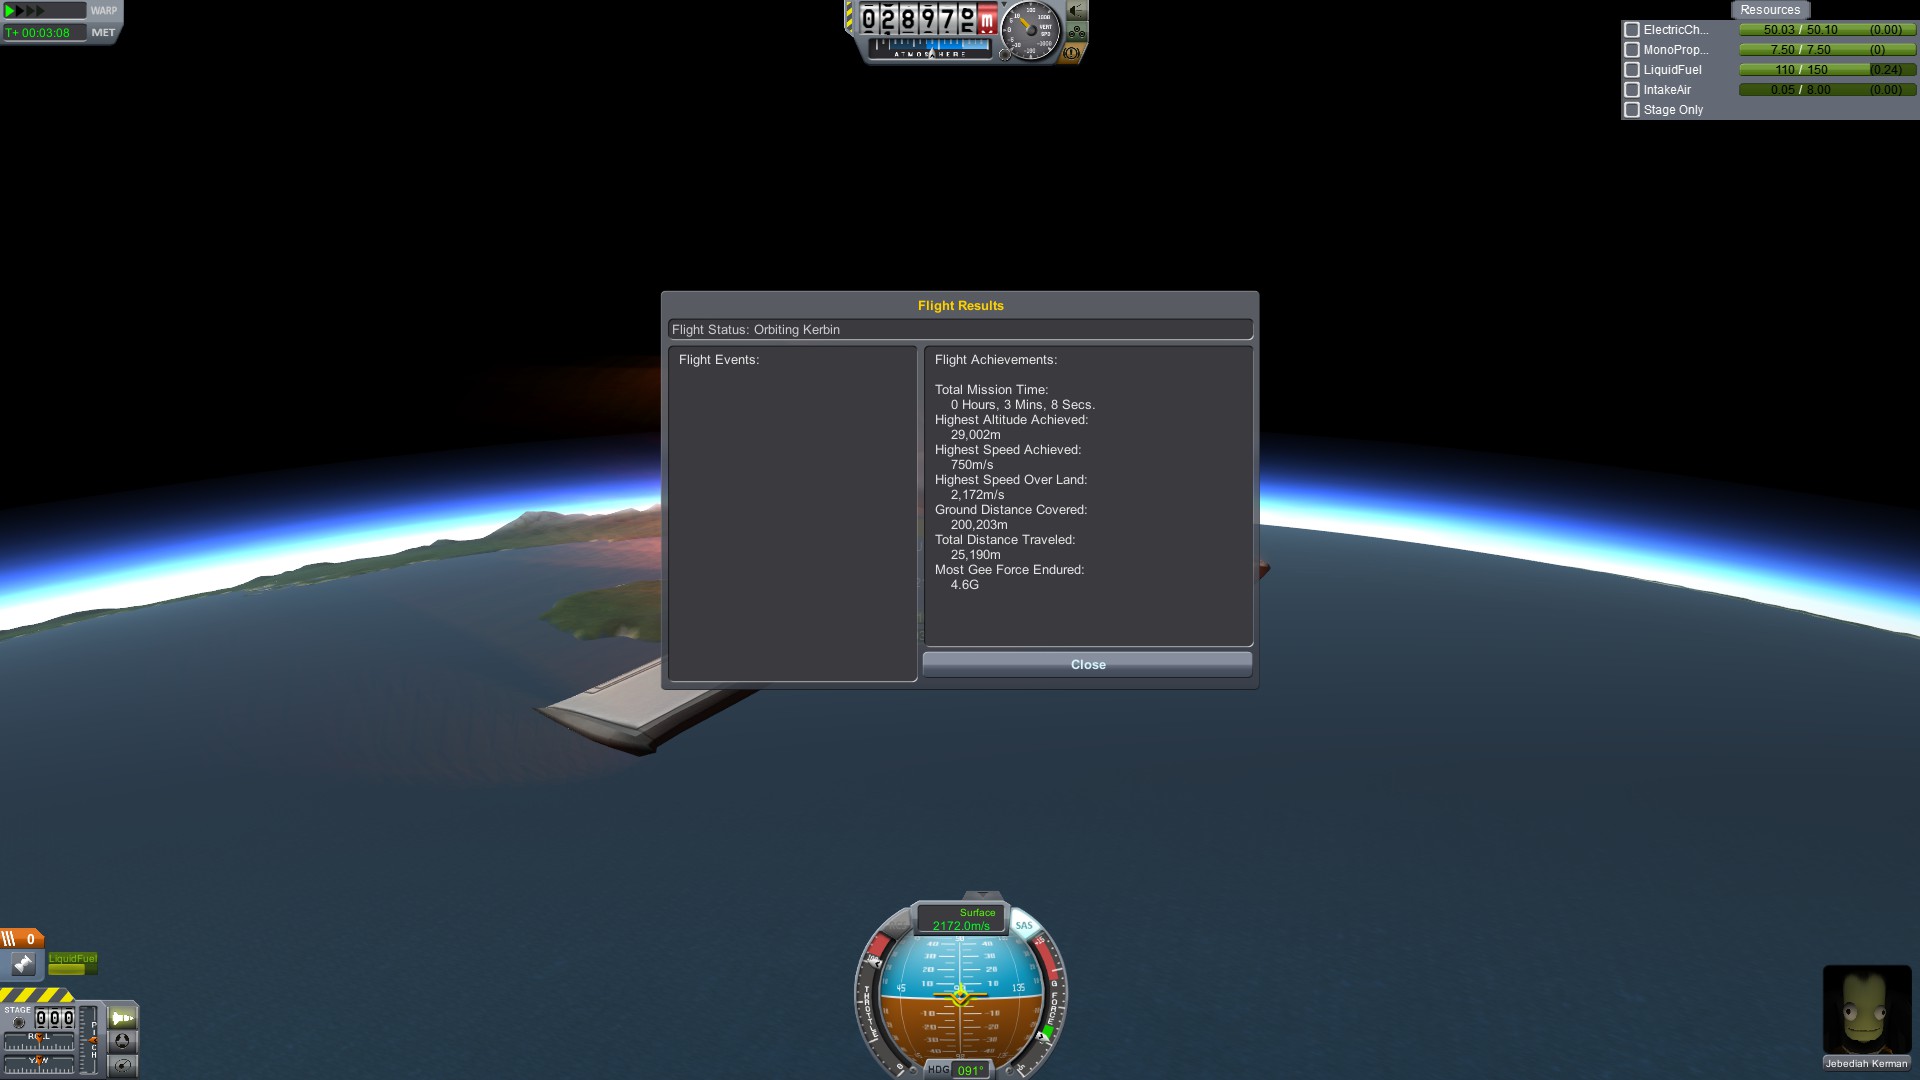The image size is (1920, 1080).
Task: Click the engine part icon in staging
Action: point(23,964)
